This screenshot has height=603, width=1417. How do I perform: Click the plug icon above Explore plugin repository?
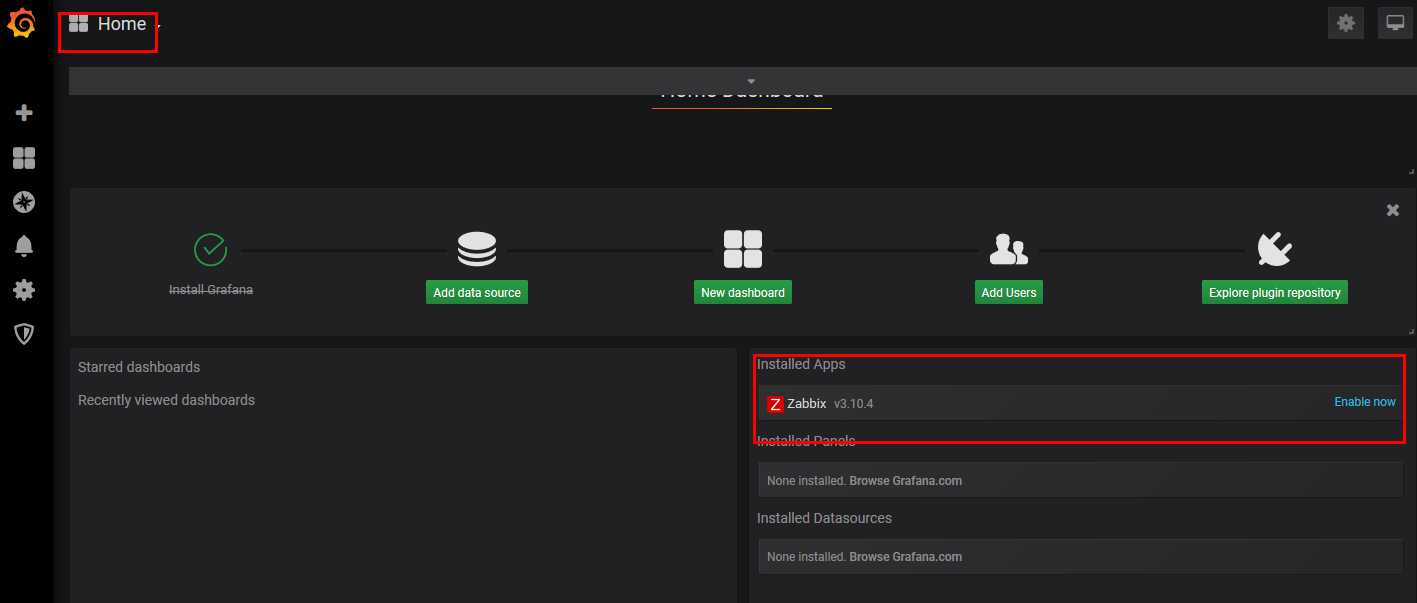(1275, 249)
